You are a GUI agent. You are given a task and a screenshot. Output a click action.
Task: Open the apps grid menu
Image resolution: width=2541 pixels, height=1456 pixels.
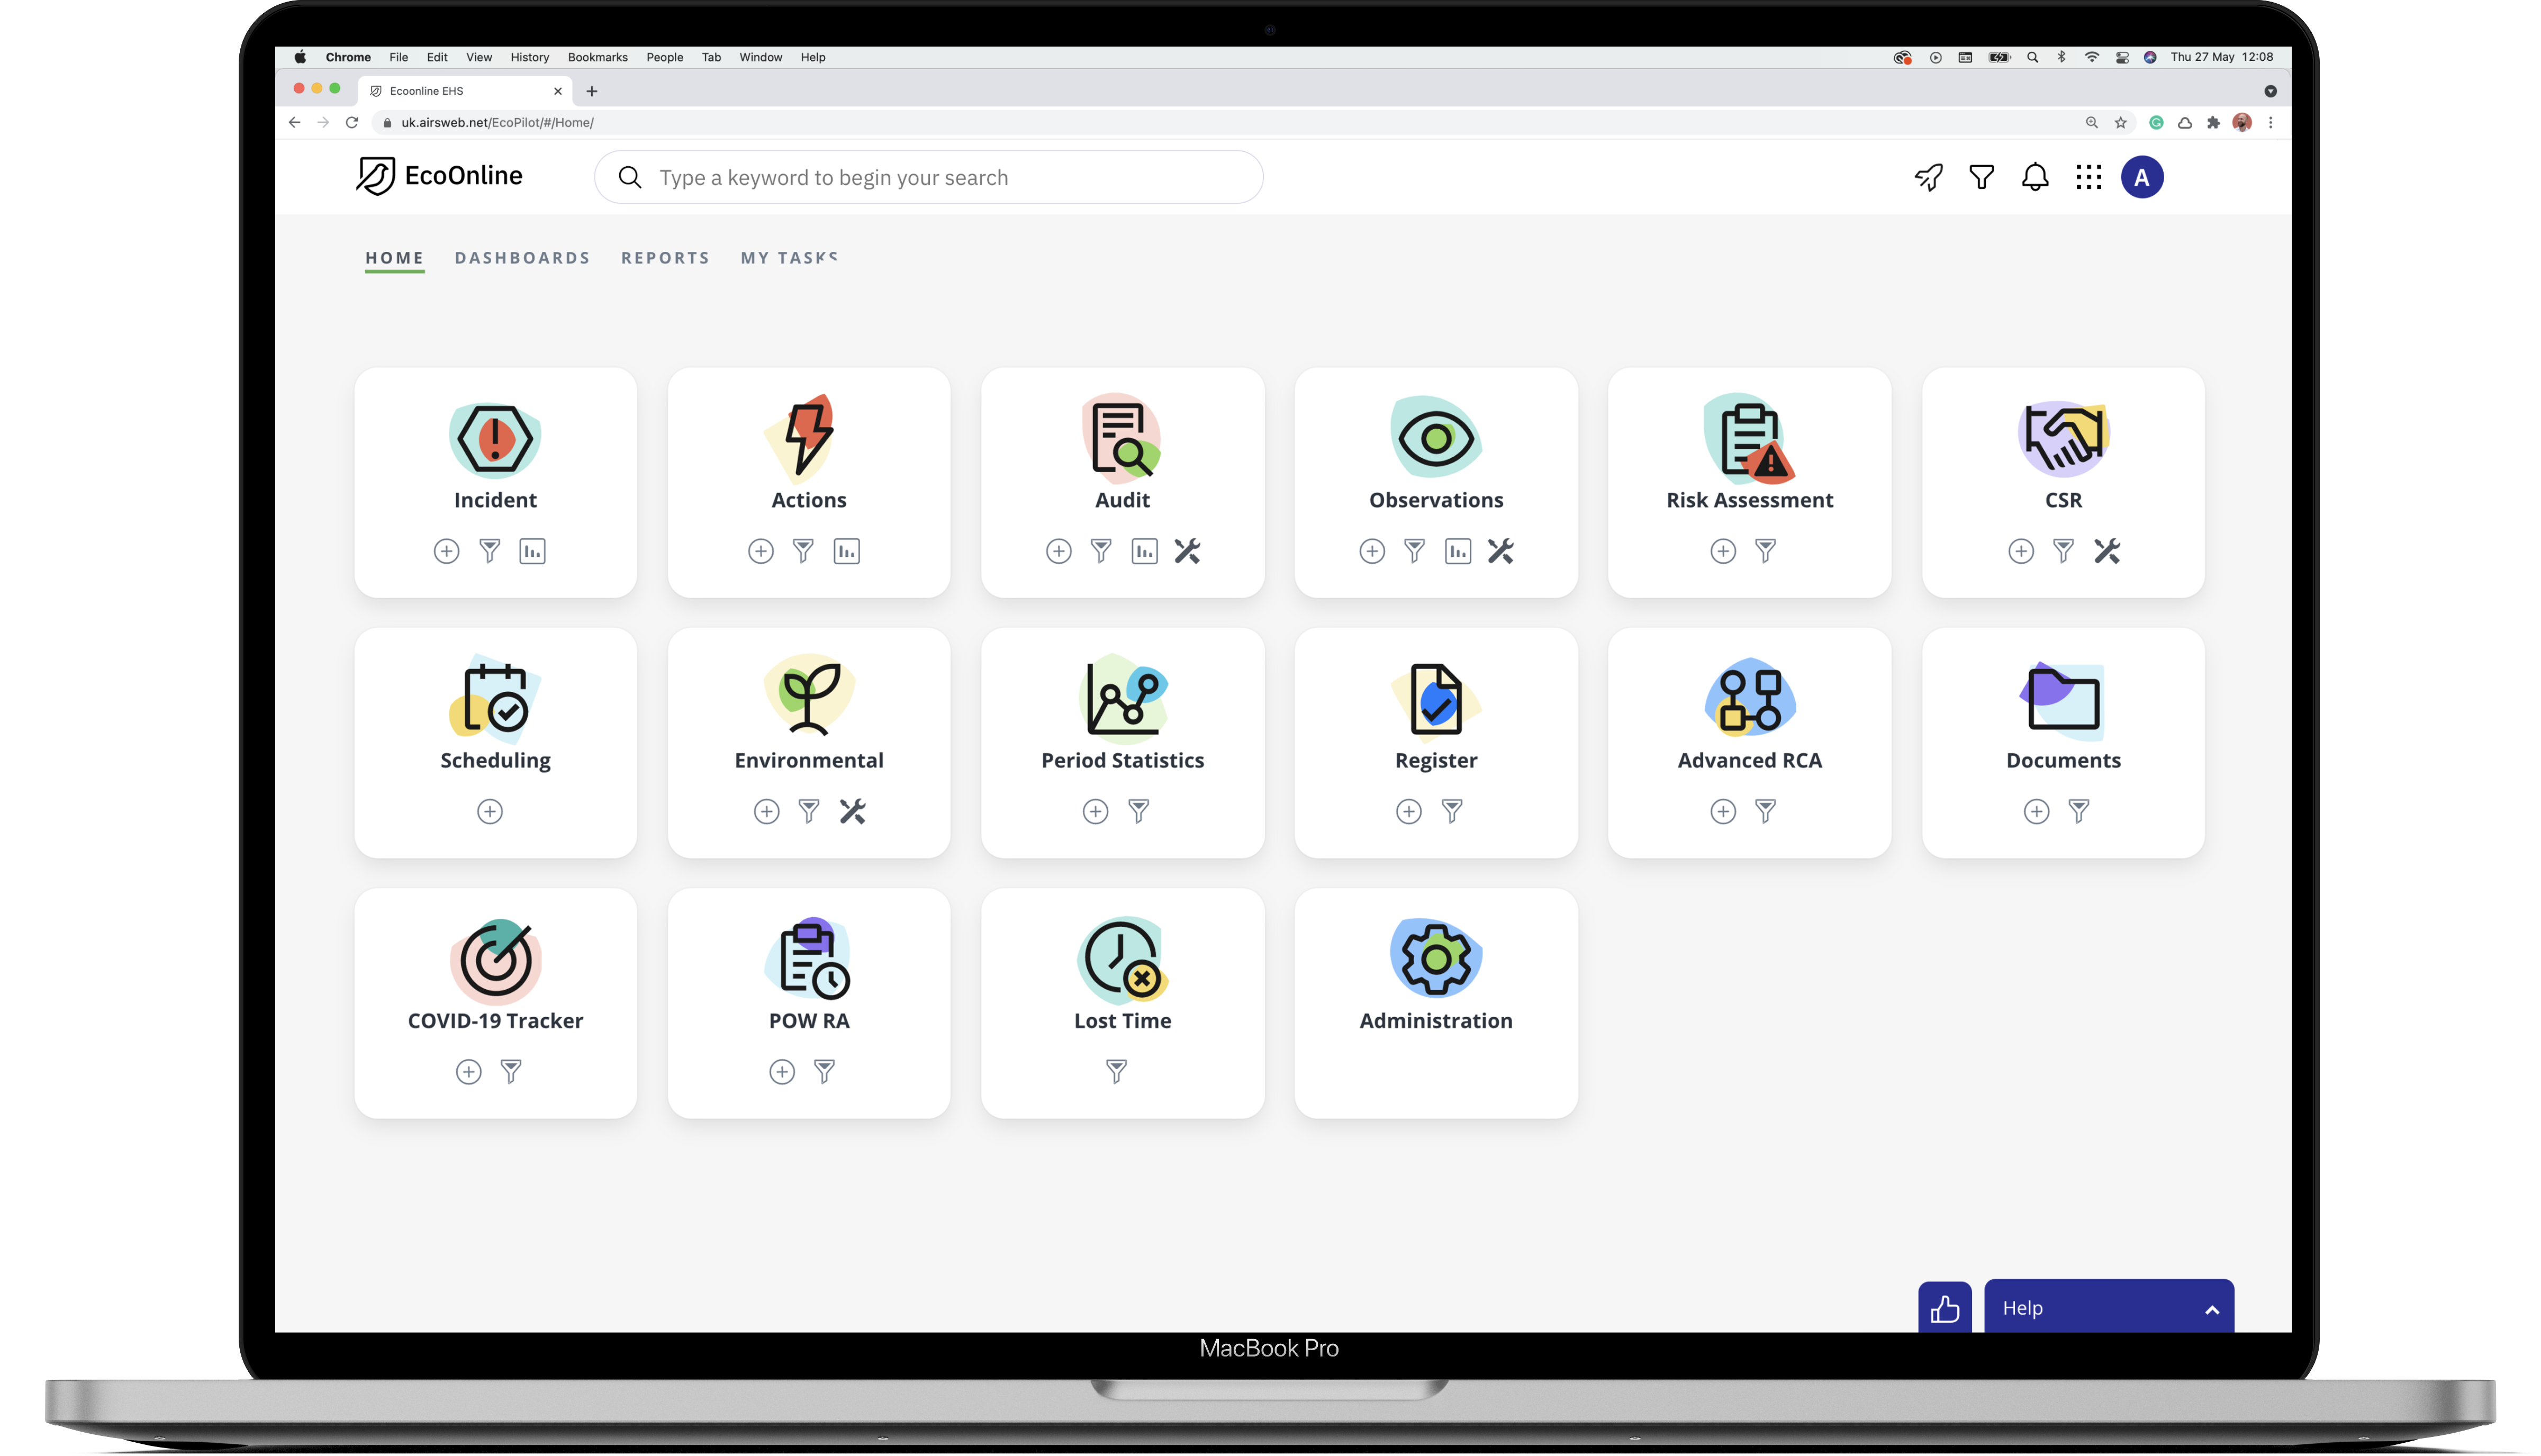pyautogui.click(x=2088, y=177)
